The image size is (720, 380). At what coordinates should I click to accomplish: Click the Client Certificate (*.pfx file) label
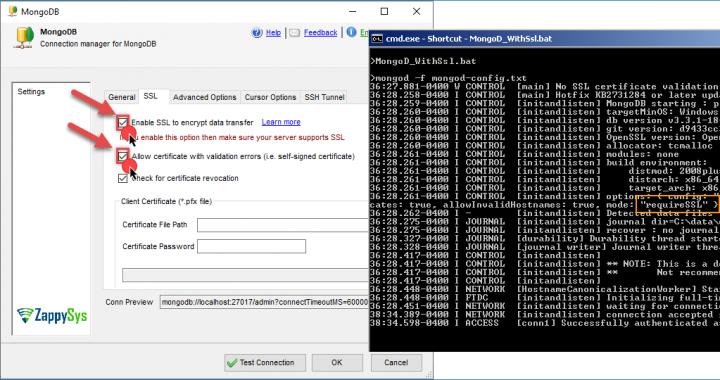[x=166, y=201]
